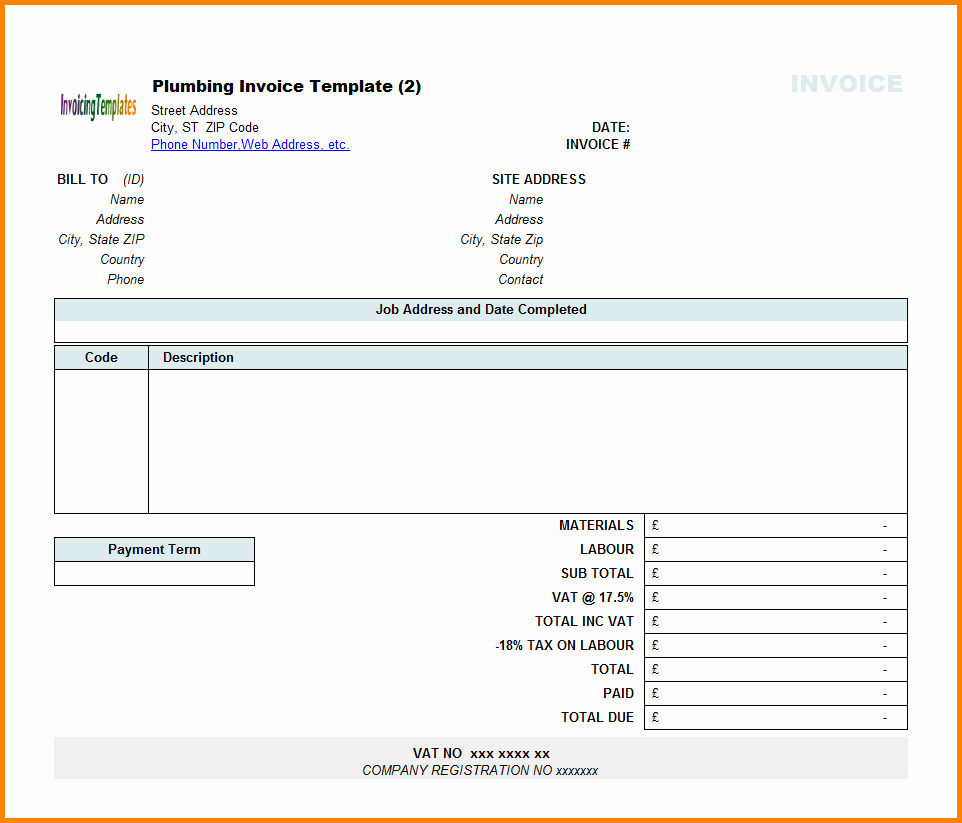This screenshot has width=962, height=823.
Task: Select the LABOUR amount cell
Action: coord(775,550)
